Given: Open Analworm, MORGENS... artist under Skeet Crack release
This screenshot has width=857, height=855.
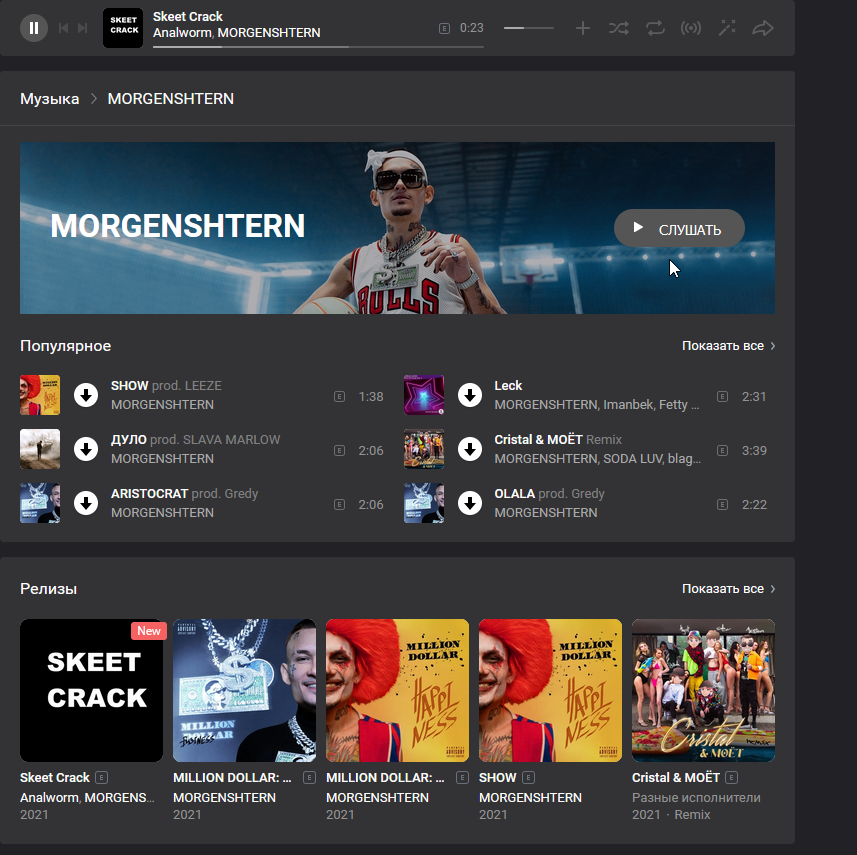Looking at the screenshot, I should click(87, 798).
